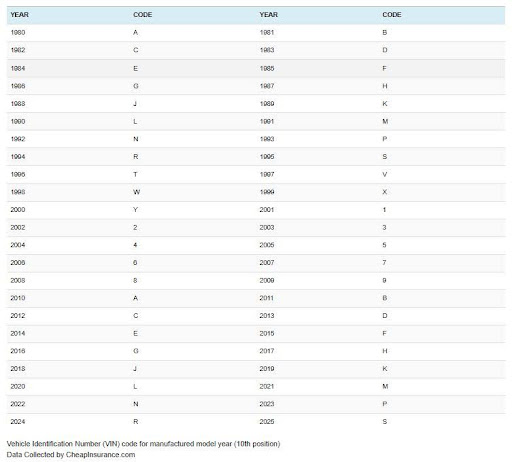Select year 1991 in the table
The width and height of the screenshot is (512, 462).
click(x=267, y=121)
